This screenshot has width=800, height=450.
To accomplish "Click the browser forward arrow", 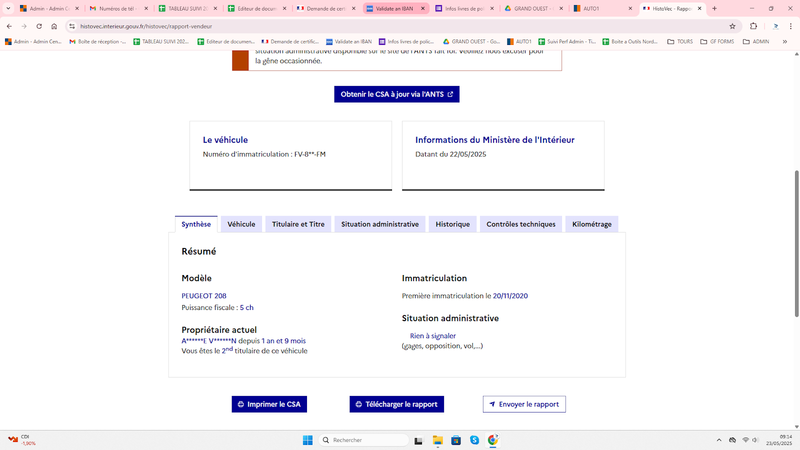I will coord(23,26).
